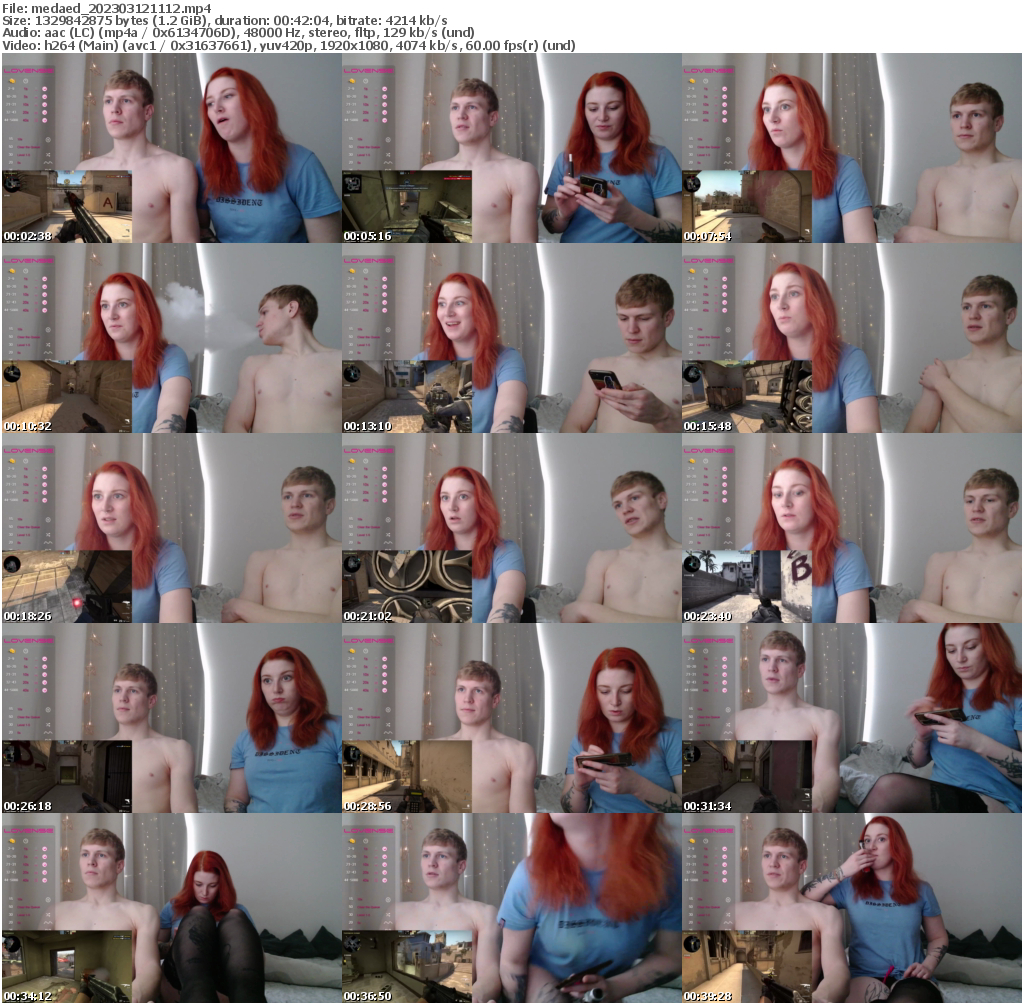The height and width of the screenshot is (1003, 1024).
Task: Toggle the vibration indicator for the 44-5000 tier
Action: [44, 120]
